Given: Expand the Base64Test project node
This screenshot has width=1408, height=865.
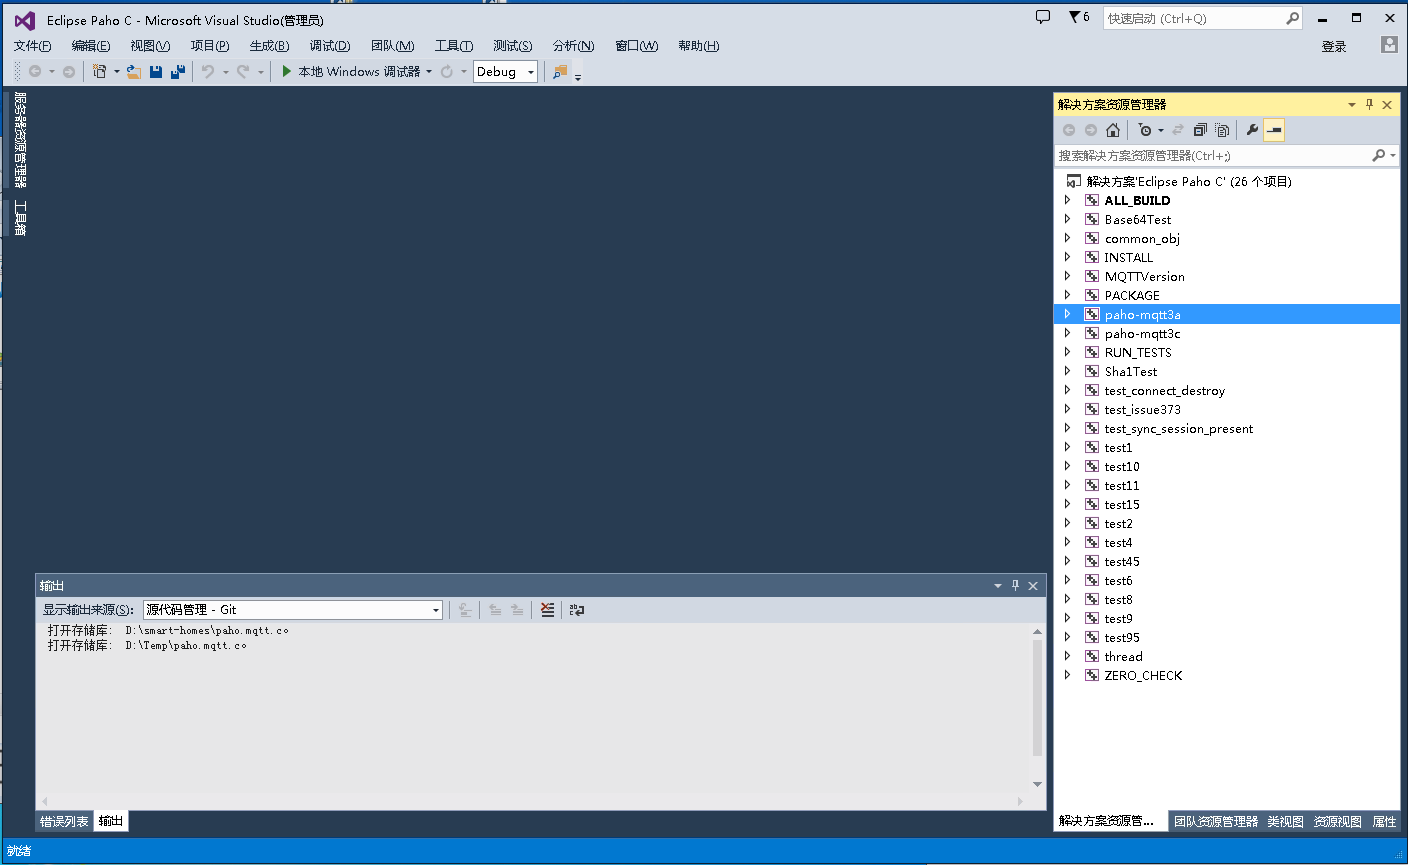Looking at the screenshot, I should 1067,219.
